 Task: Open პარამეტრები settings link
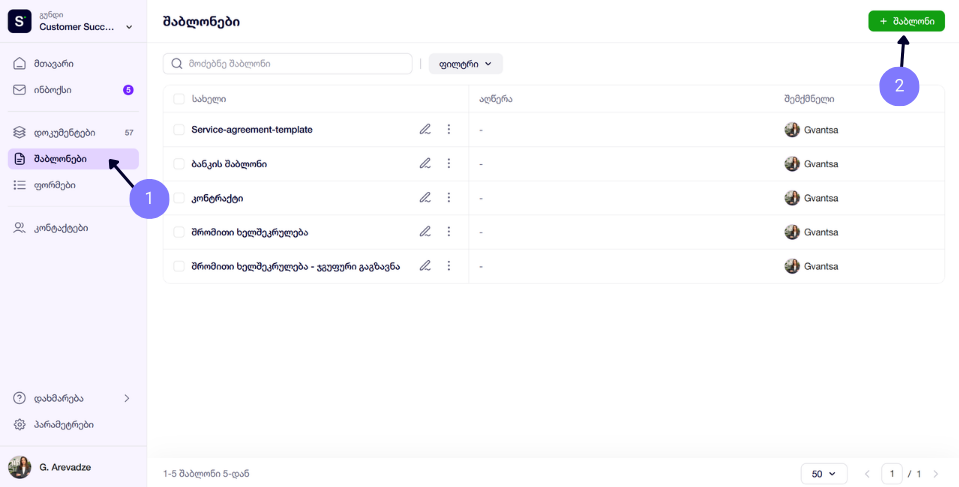click(73, 425)
